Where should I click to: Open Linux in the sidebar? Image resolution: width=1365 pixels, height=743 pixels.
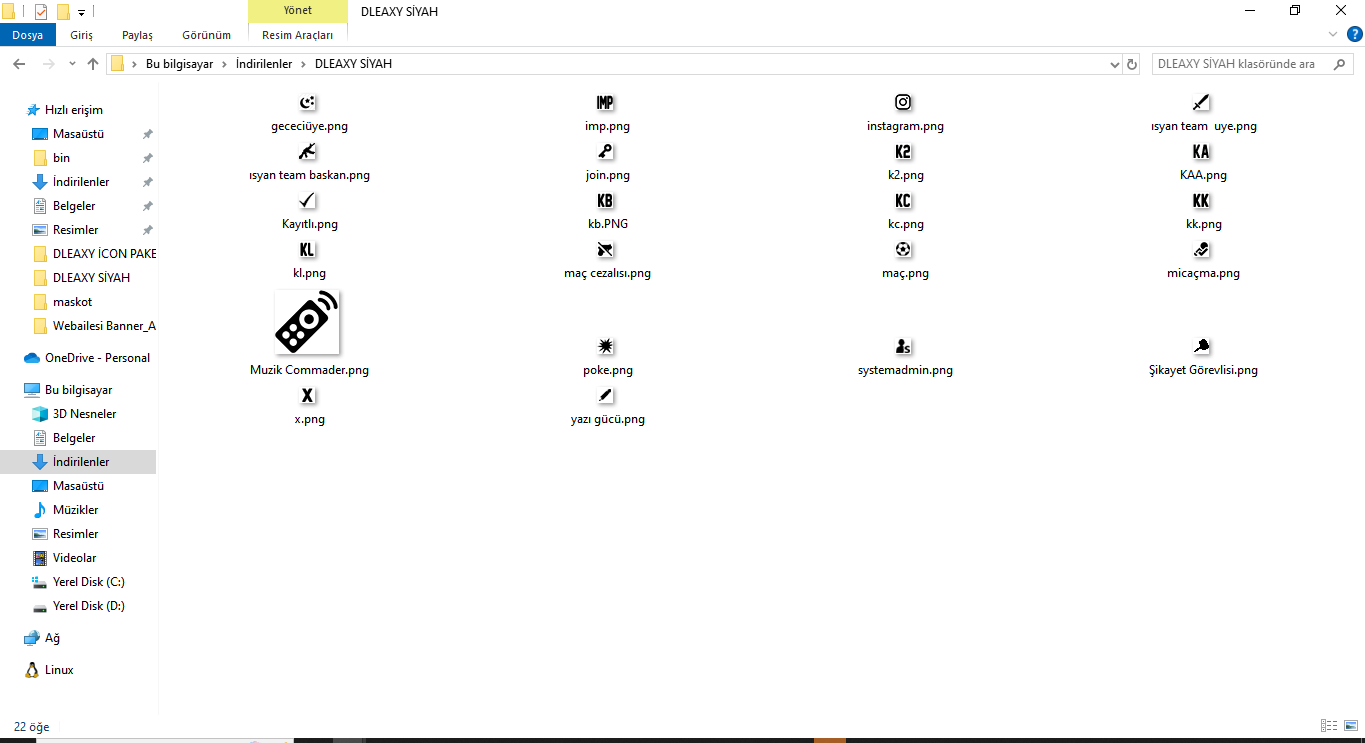click(x=59, y=670)
